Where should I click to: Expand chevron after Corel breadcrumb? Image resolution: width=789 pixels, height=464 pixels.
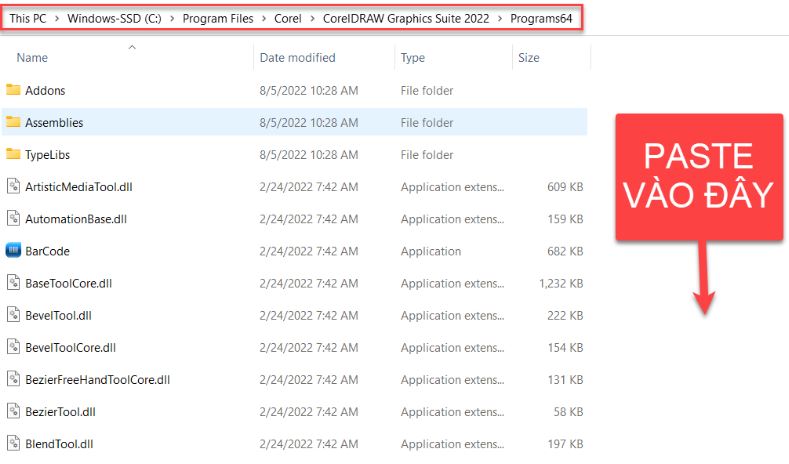(312, 19)
